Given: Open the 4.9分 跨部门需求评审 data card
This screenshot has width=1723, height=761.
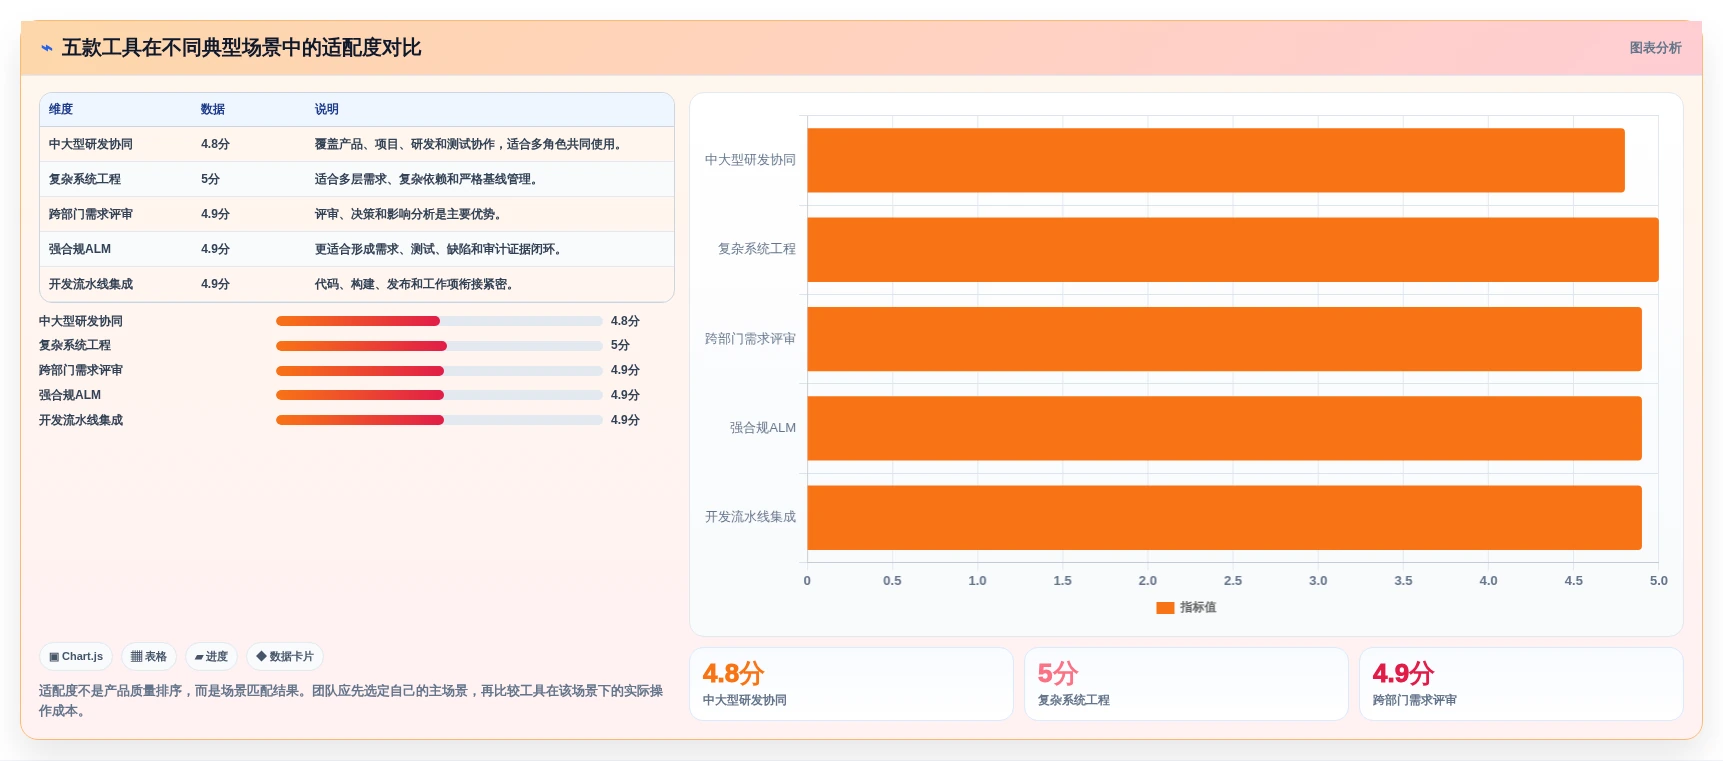Looking at the screenshot, I should pyautogui.click(x=1521, y=684).
